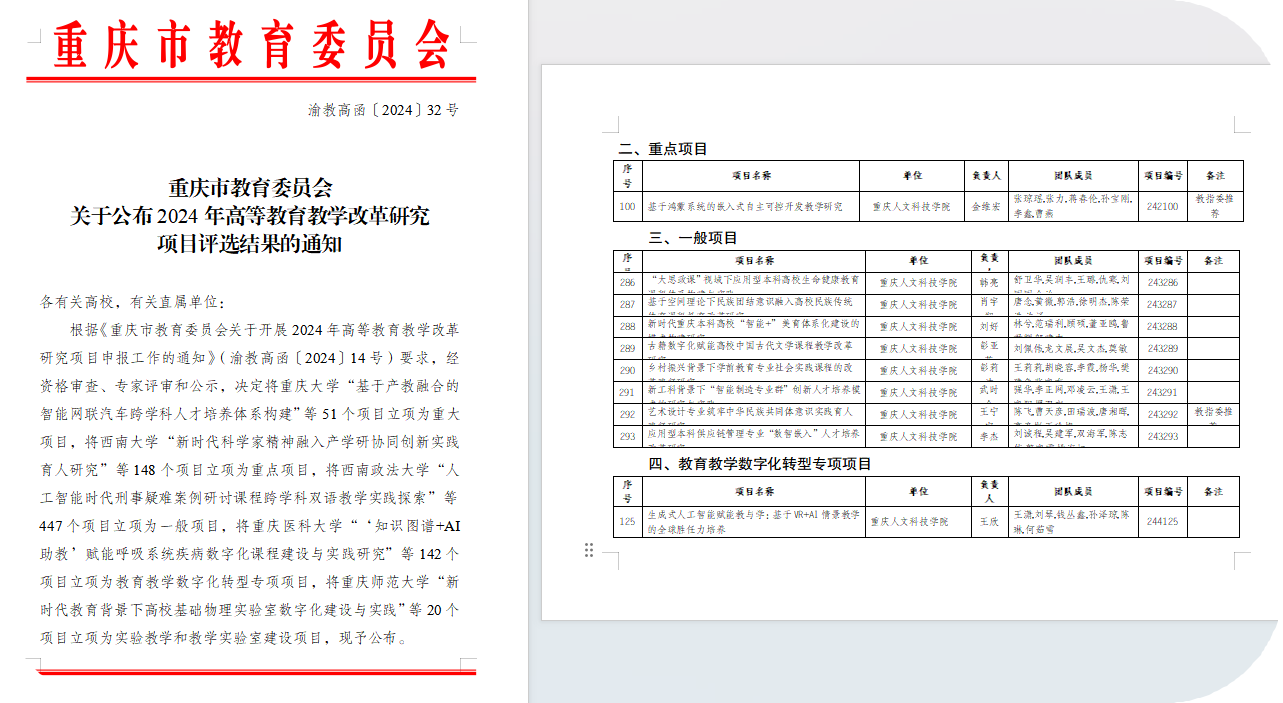Click the title line 项目评选结果的通知
Image resolution: width=1283 pixels, height=703 pixels.
[x=250, y=243]
